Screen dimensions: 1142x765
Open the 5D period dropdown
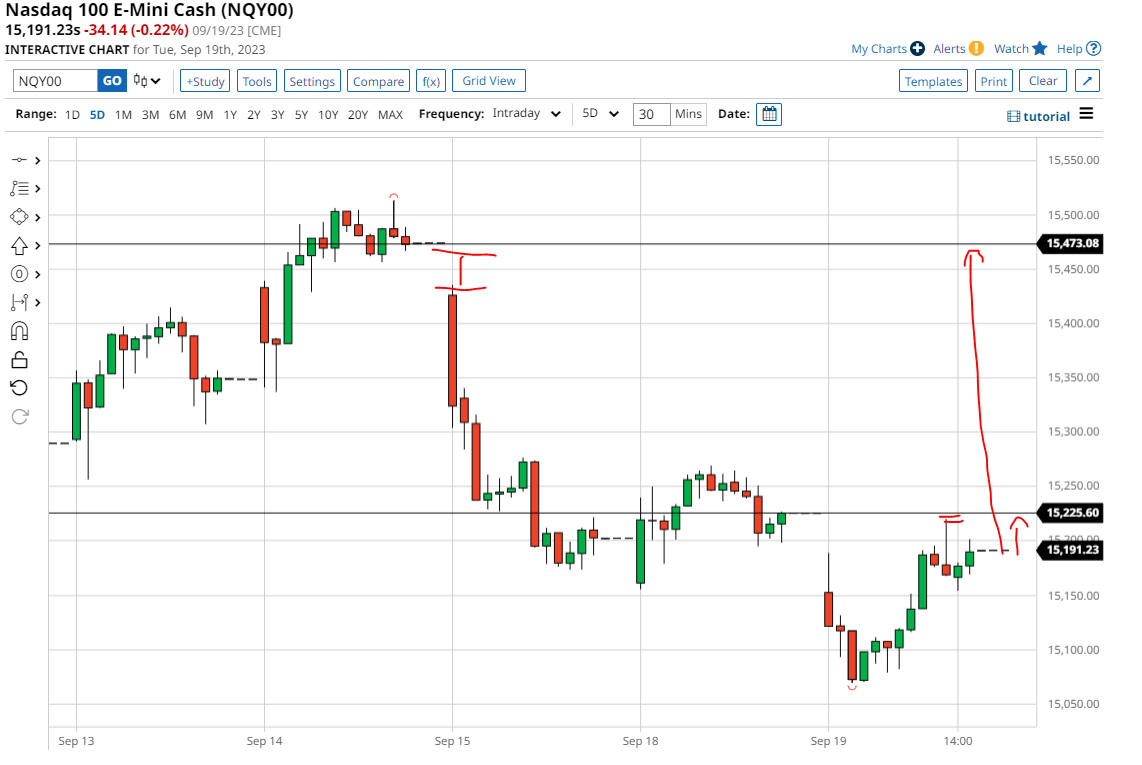coord(600,114)
